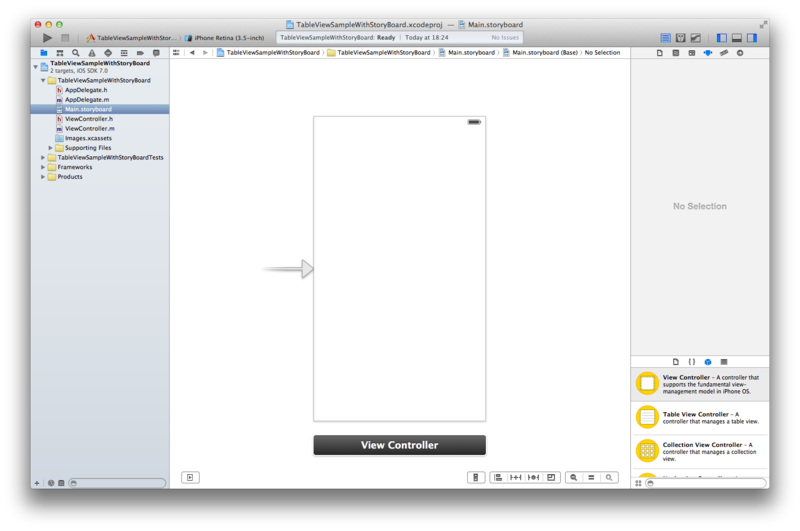800x531 pixels.
Task: Open the File Template library
Action: tap(676, 362)
